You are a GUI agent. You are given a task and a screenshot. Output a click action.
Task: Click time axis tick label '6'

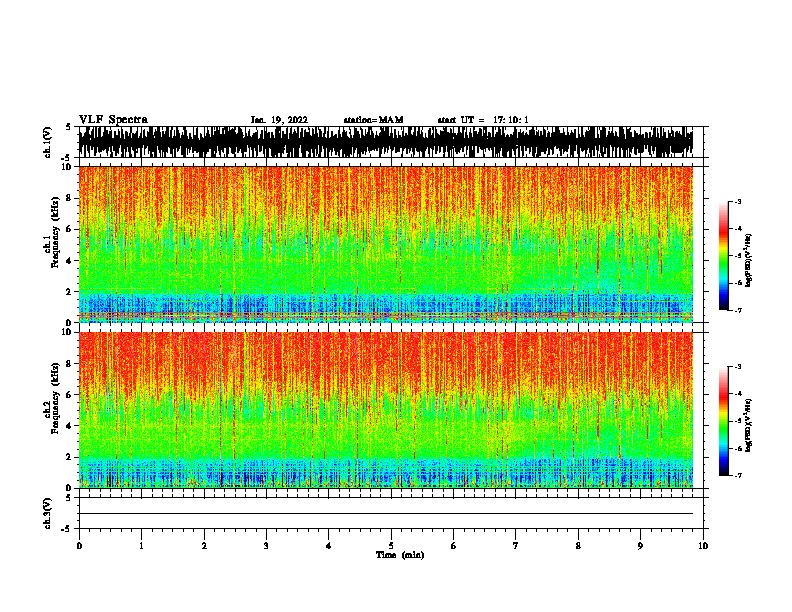point(454,546)
